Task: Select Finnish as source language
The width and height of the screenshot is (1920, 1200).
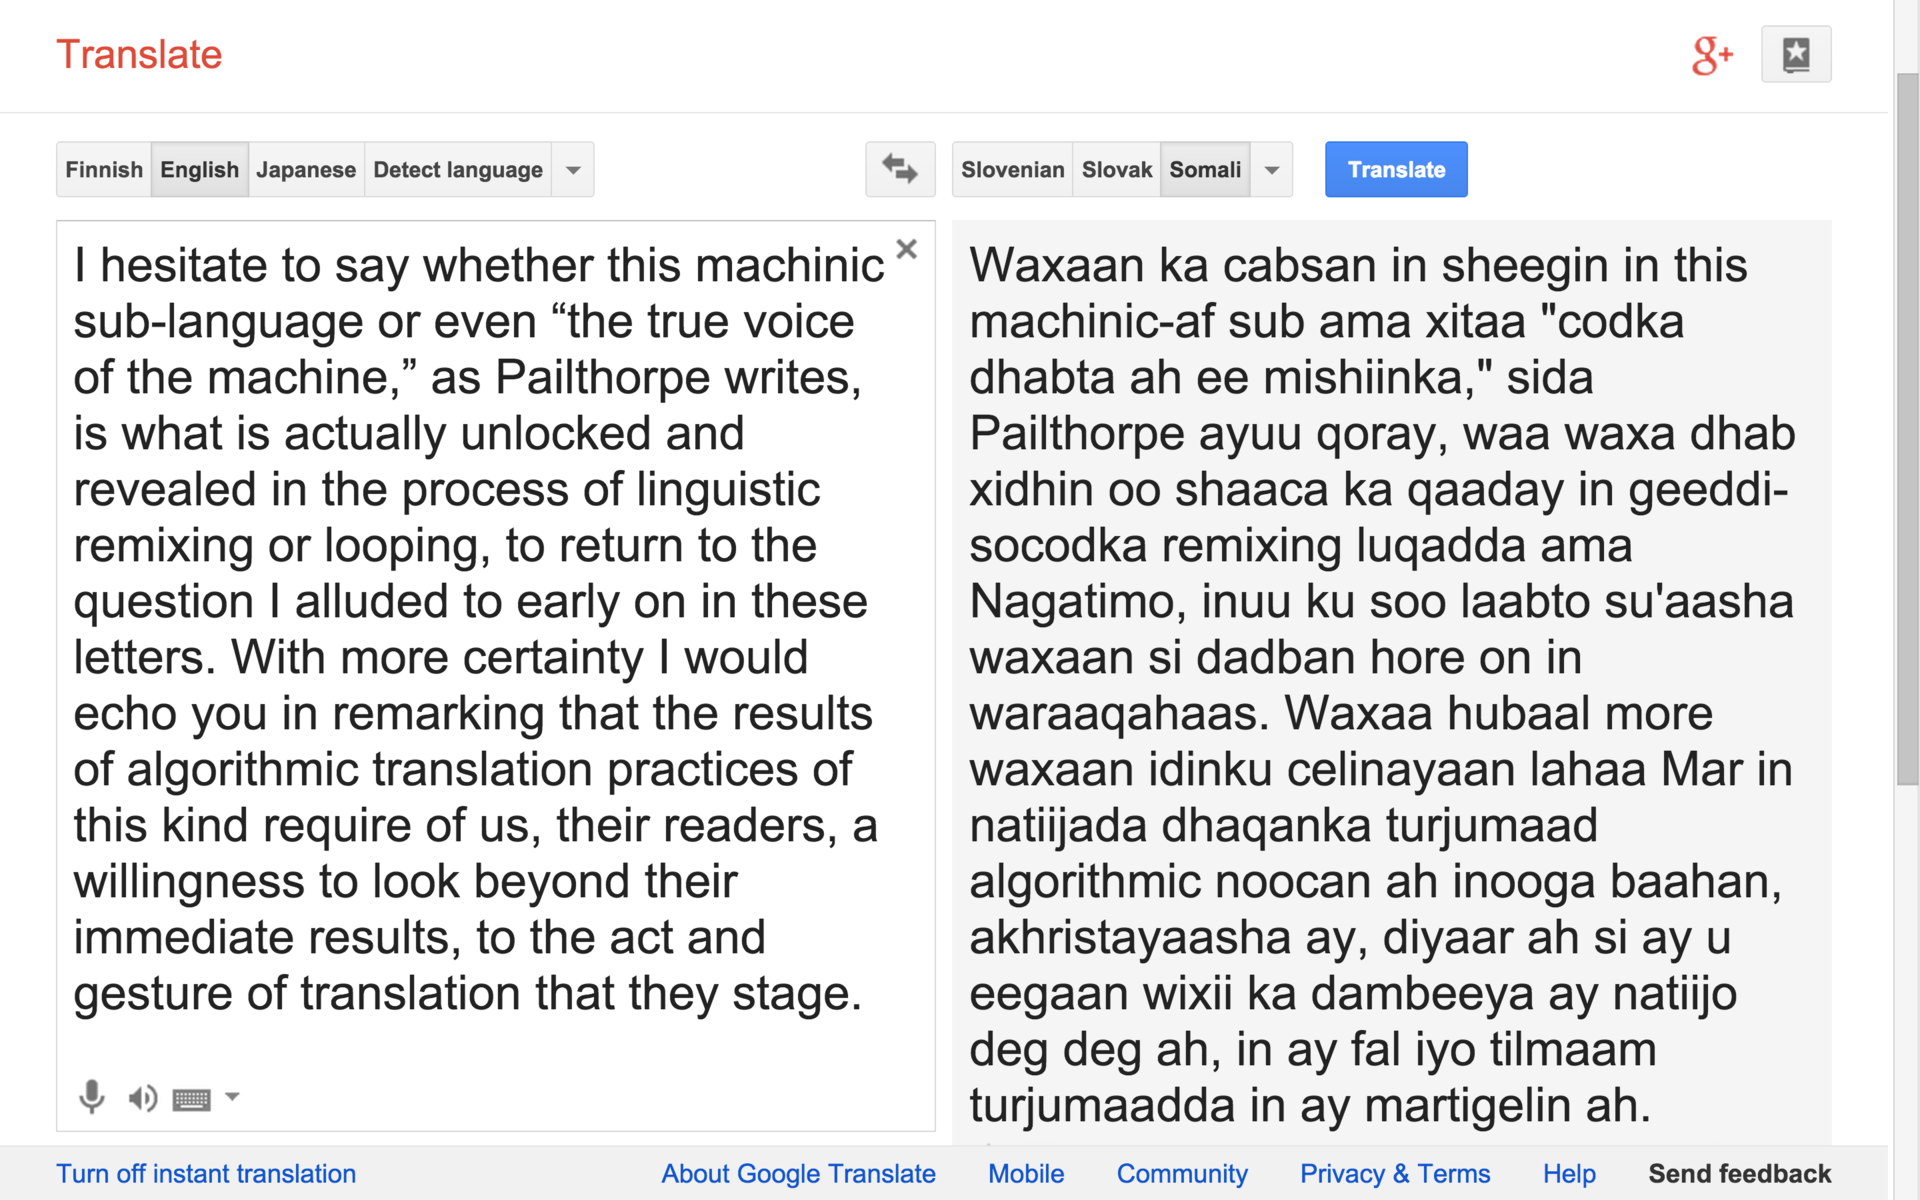Action: click(104, 170)
